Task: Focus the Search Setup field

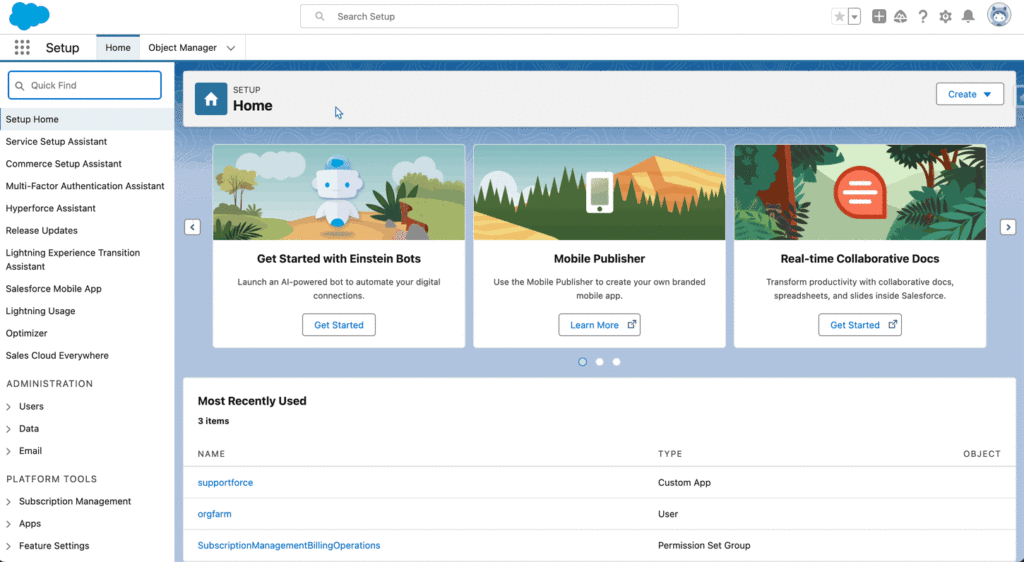Action: [489, 16]
